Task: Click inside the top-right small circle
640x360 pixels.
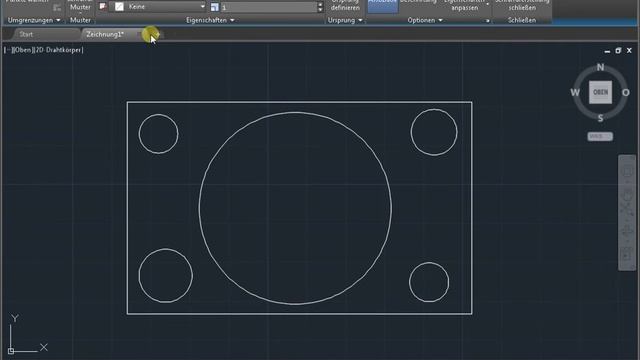Action: [x=434, y=132]
